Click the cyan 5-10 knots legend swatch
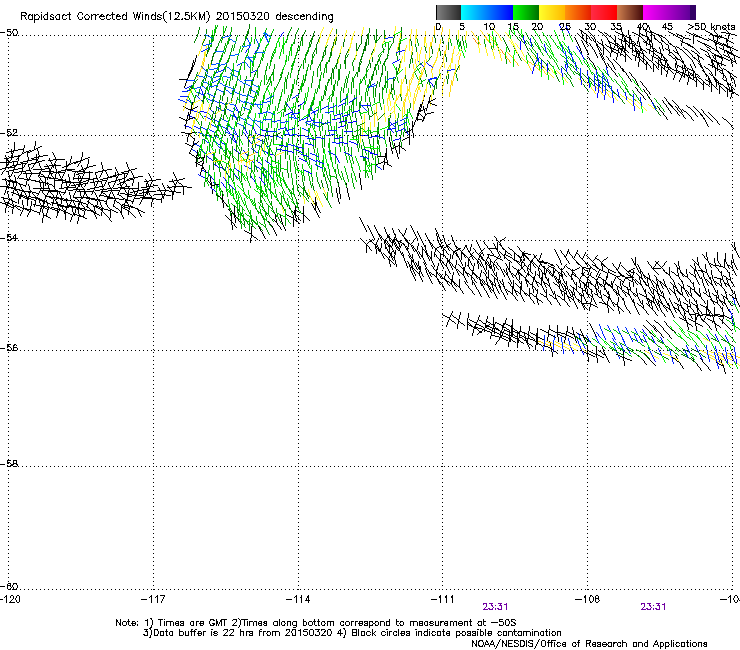This screenshot has height=650, width=740. (x=474, y=12)
